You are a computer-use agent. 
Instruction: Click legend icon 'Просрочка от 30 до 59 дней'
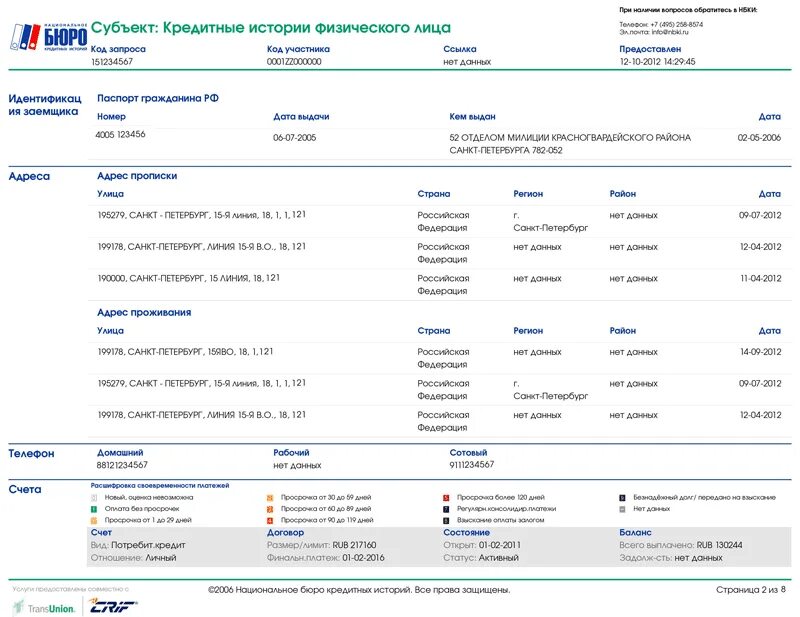pos(270,498)
